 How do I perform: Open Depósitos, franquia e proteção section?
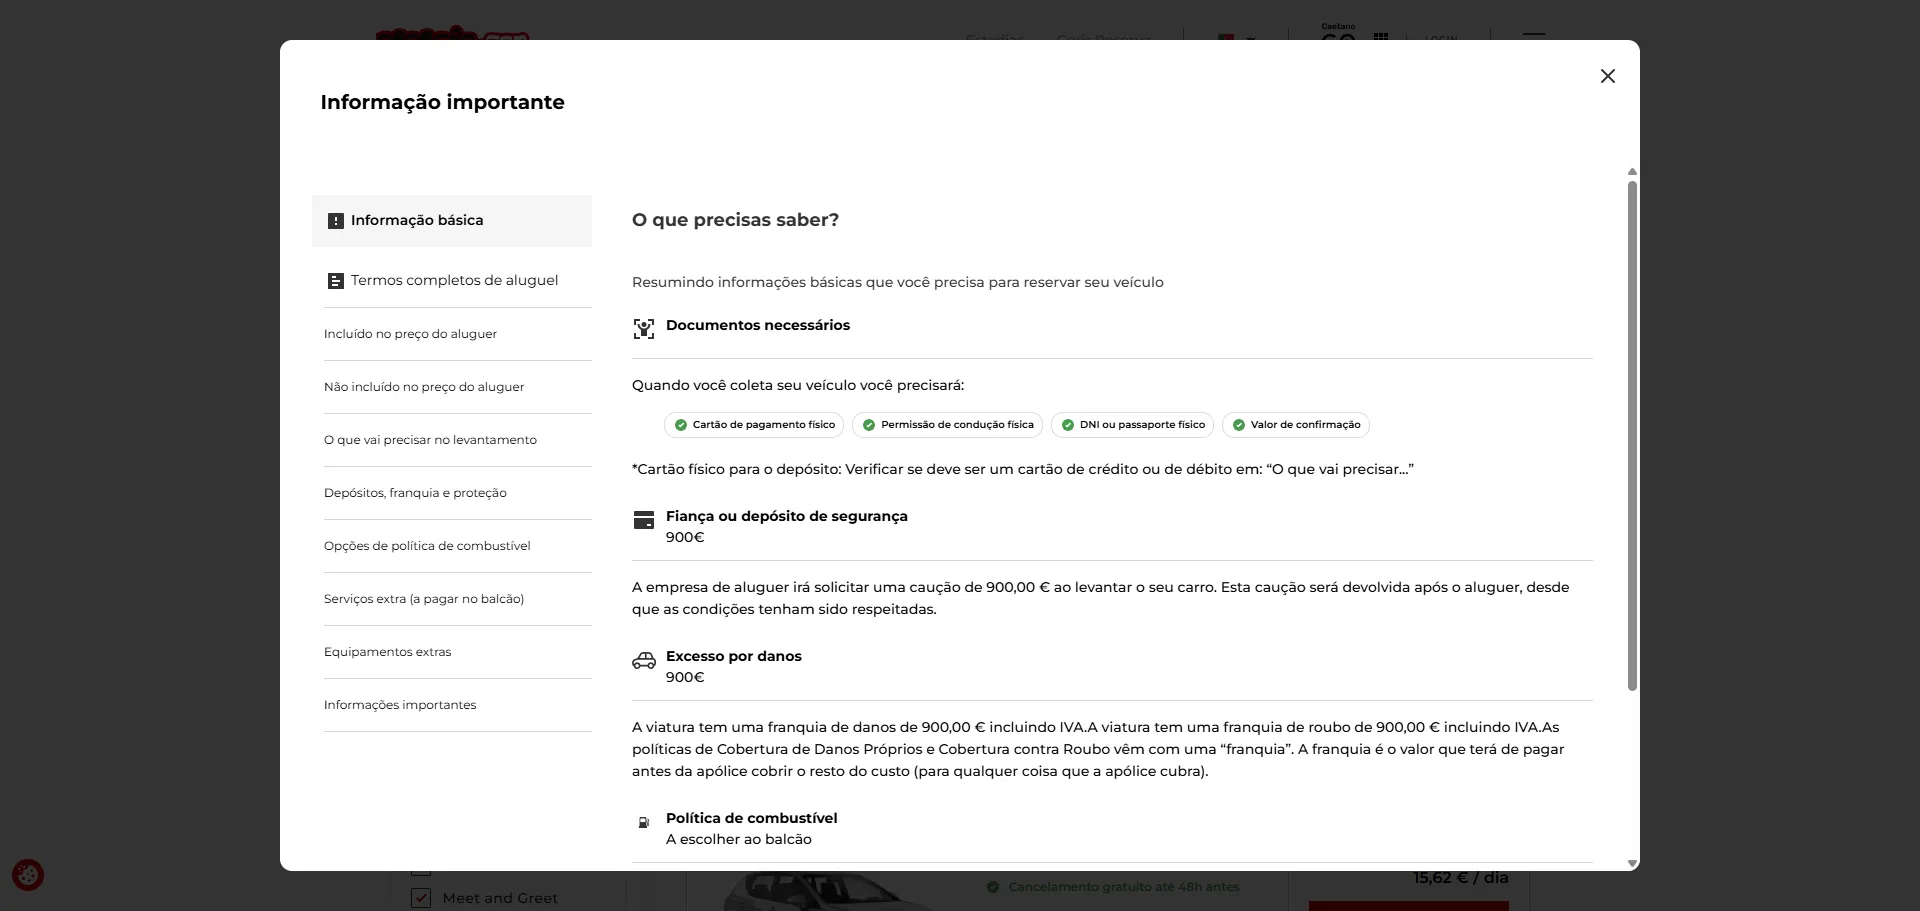(x=416, y=492)
